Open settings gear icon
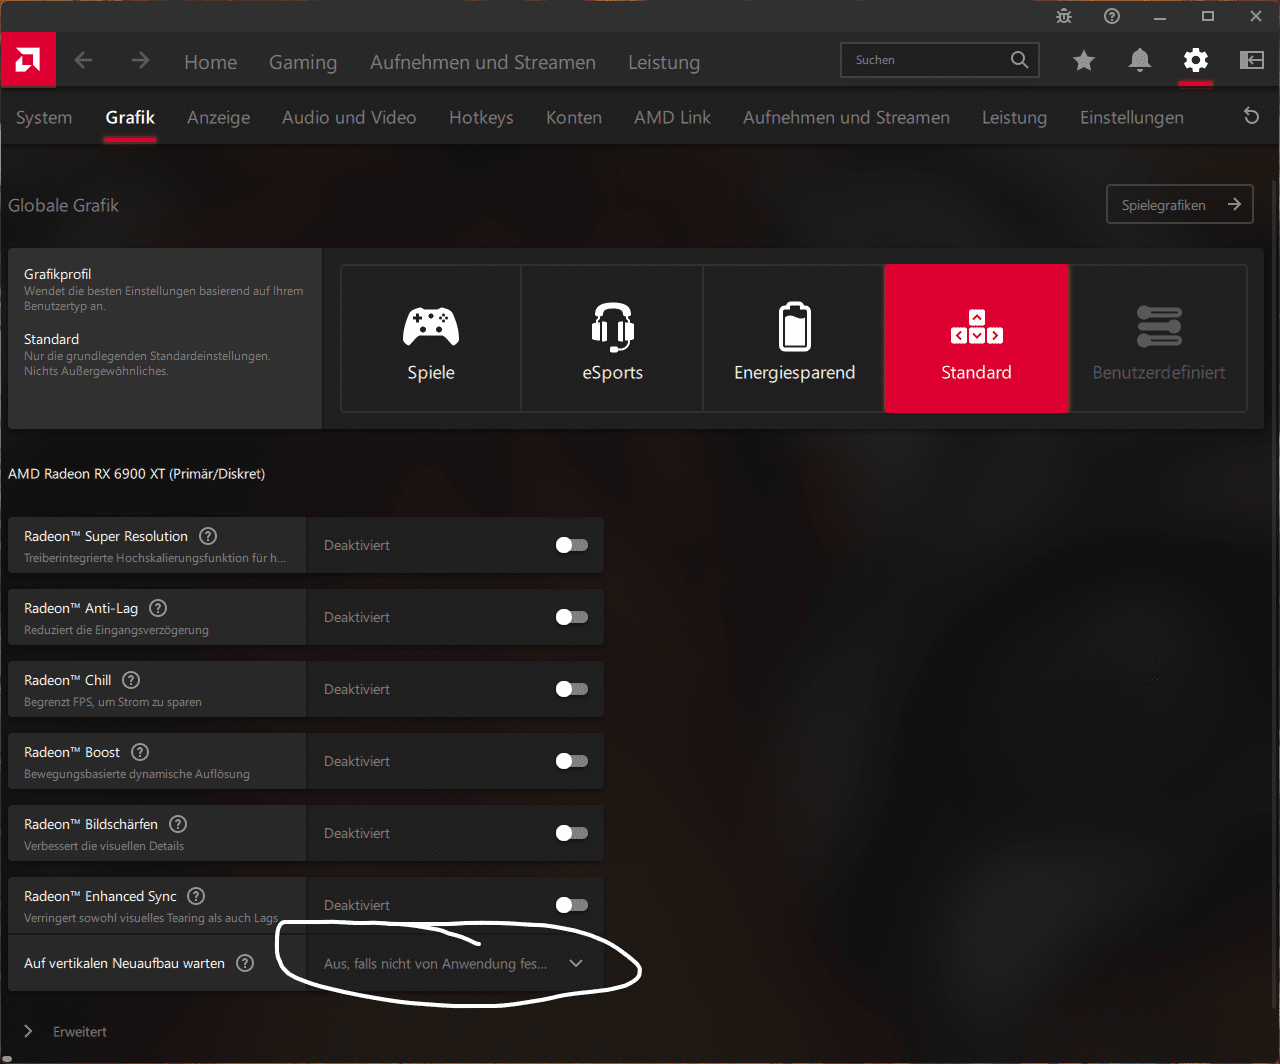Viewport: 1280px width, 1064px height. pyautogui.click(x=1195, y=61)
